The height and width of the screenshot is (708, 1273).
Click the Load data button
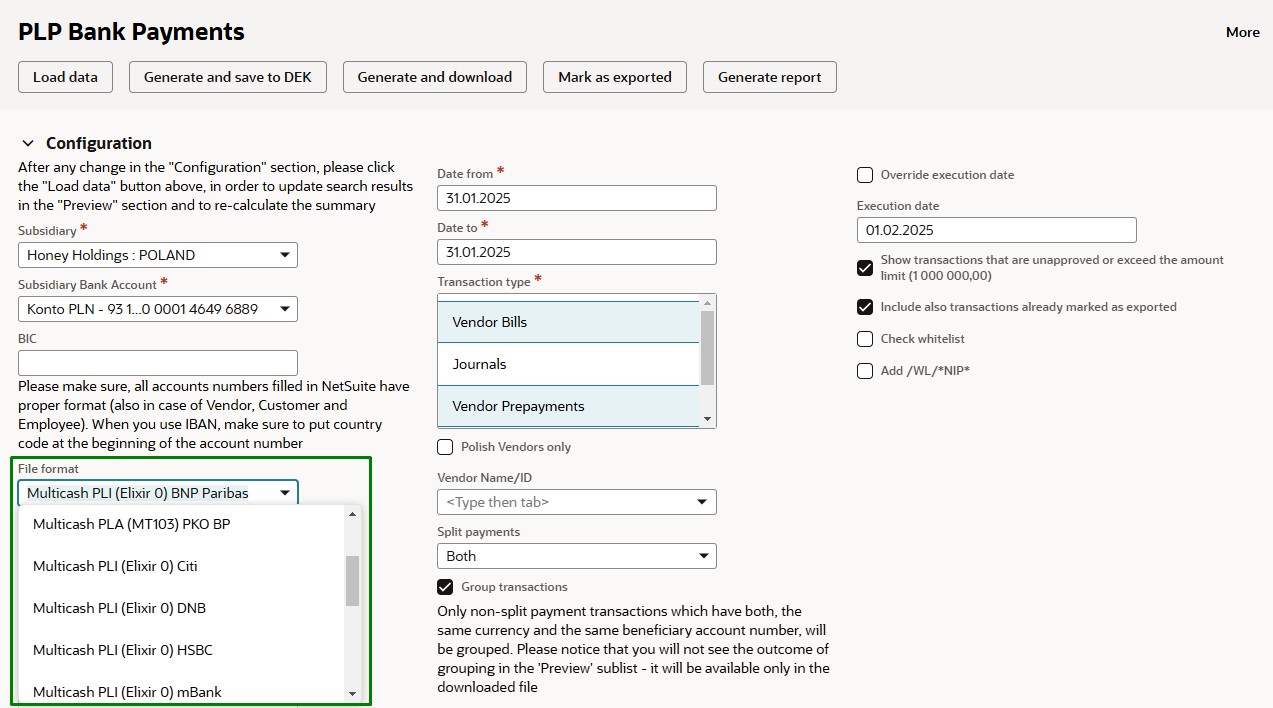click(65, 77)
